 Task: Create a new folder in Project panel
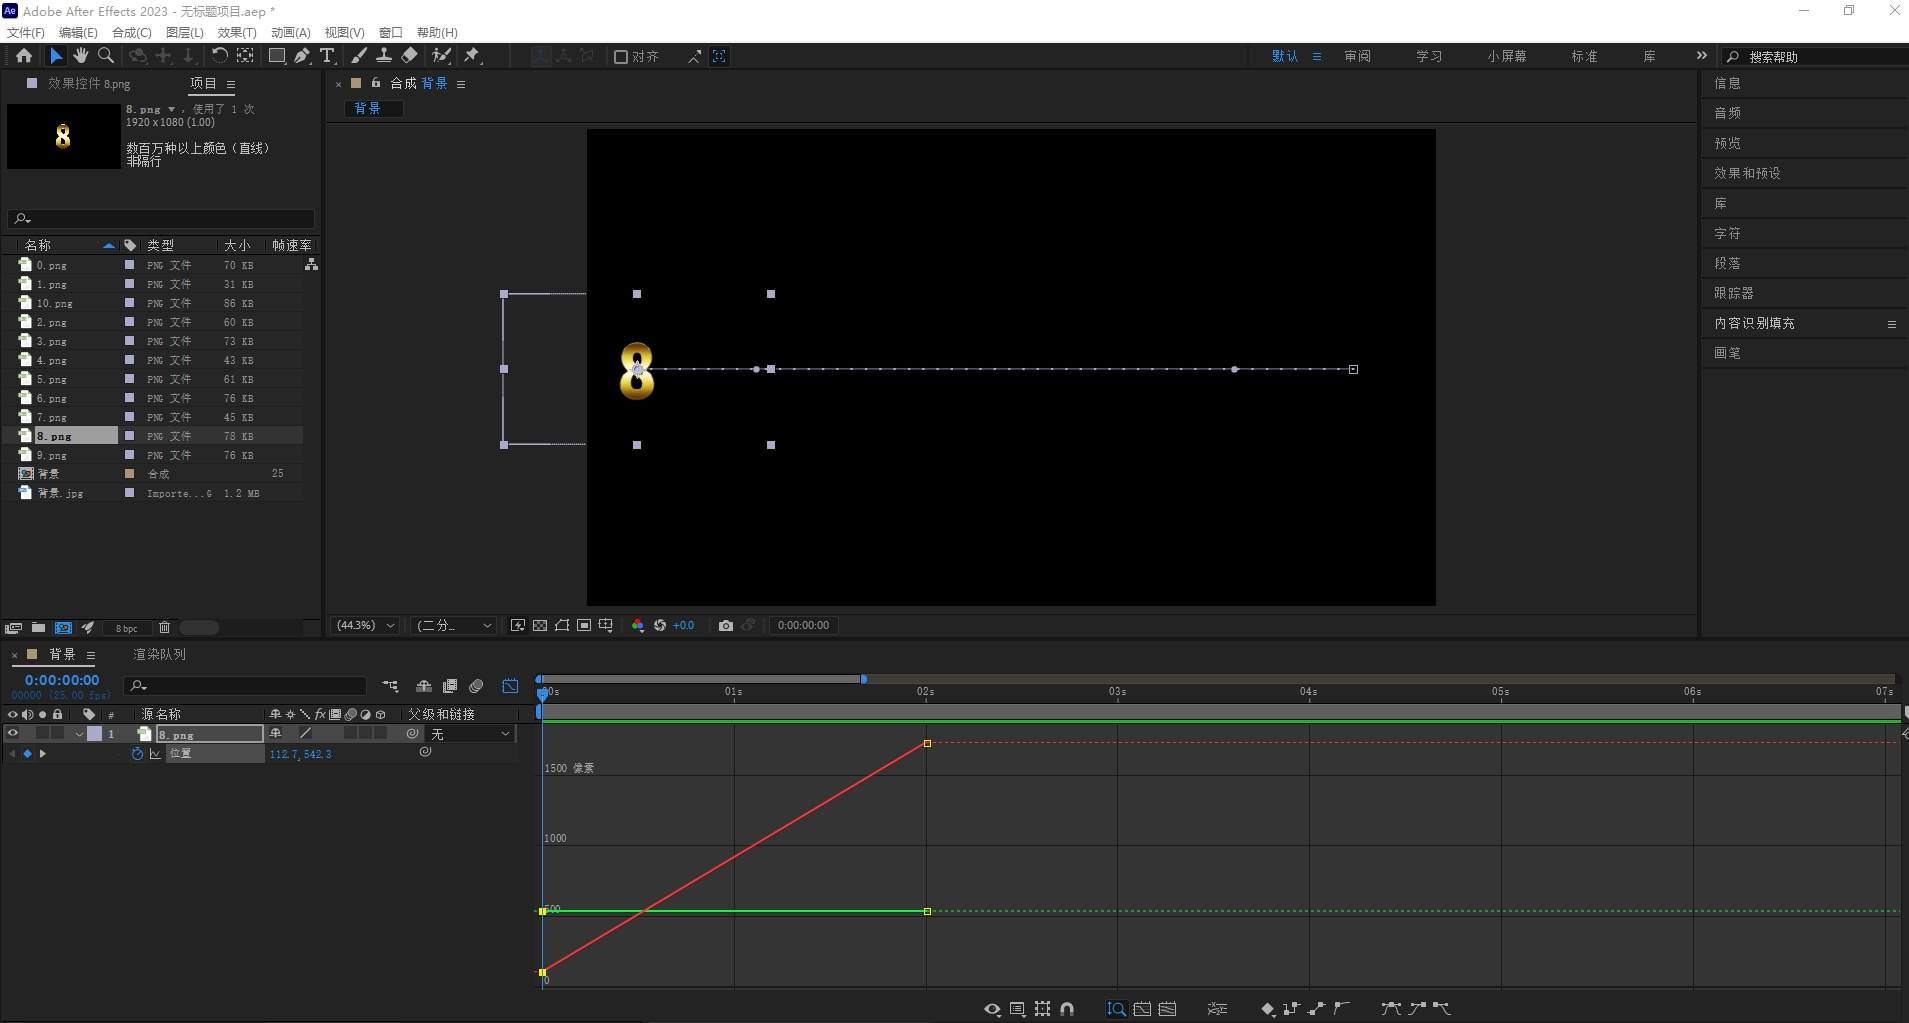tap(38, 628)
